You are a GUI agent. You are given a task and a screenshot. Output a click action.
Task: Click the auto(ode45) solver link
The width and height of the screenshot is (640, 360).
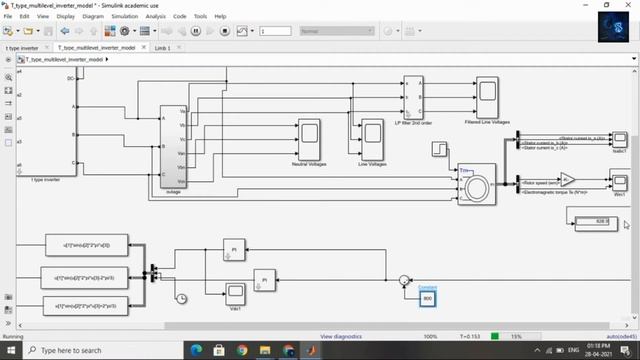pos(621,336)
